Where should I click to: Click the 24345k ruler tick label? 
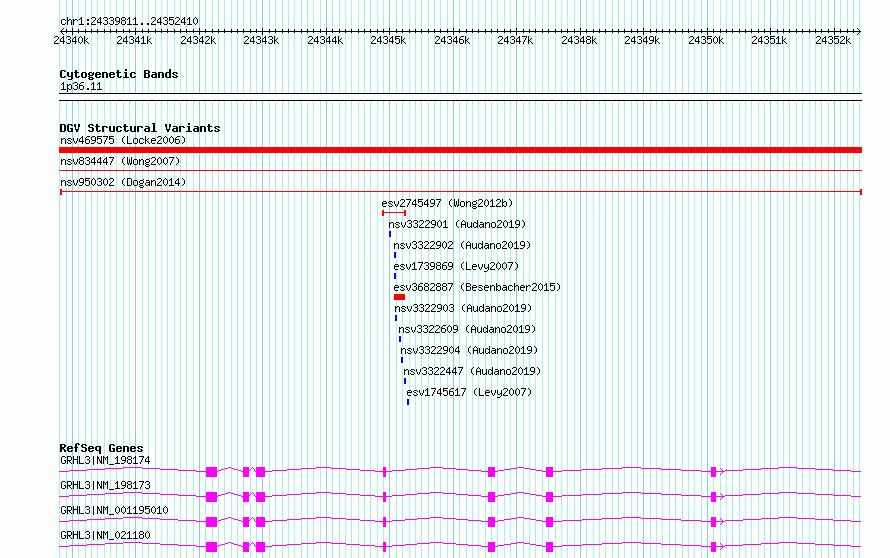[388, 40]
